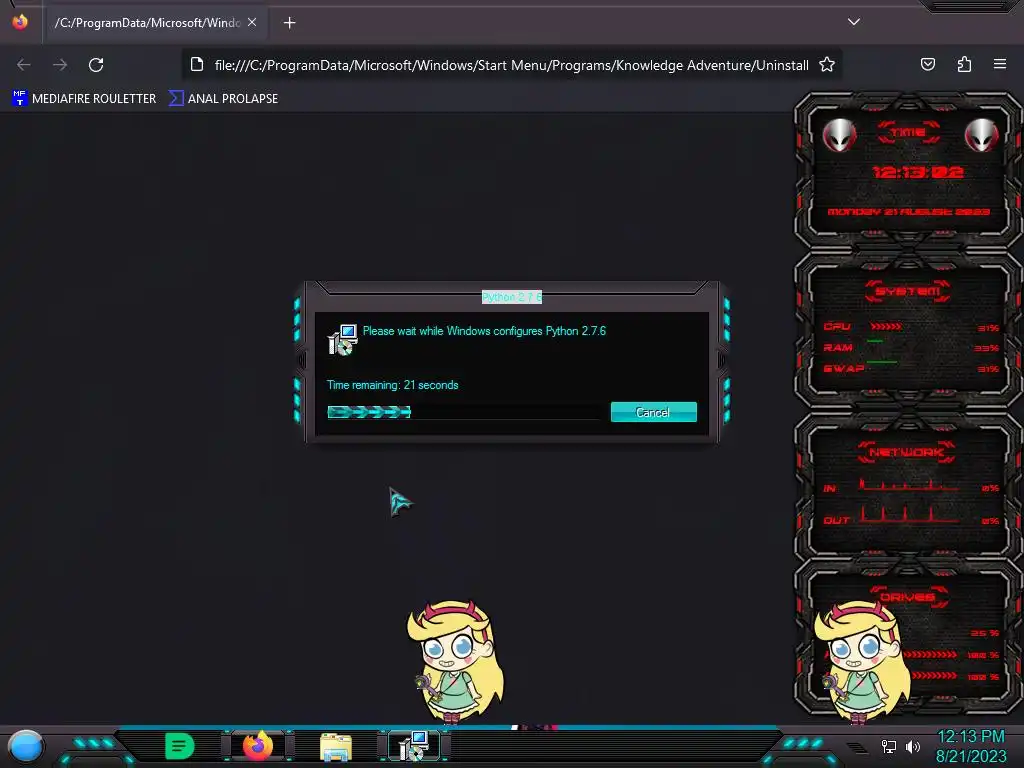Click the page info file icon in address bar
This screenshot has width=1024, height=768.
(x=197, y=65)
